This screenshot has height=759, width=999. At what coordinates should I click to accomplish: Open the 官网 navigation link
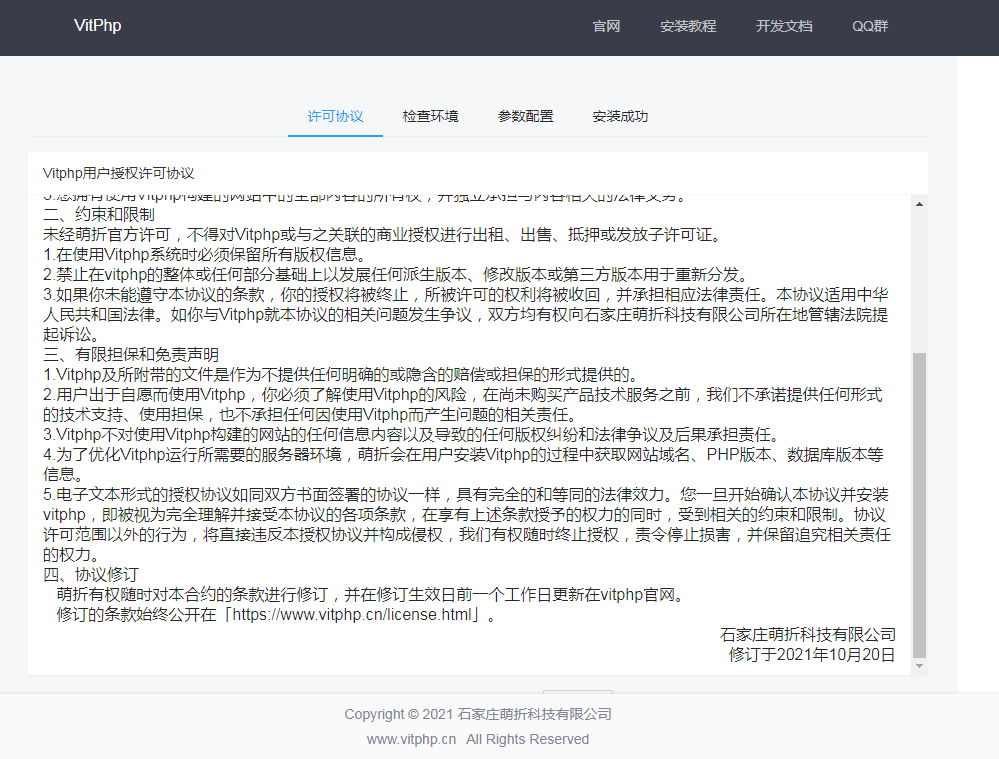click(x=606, y=26)
